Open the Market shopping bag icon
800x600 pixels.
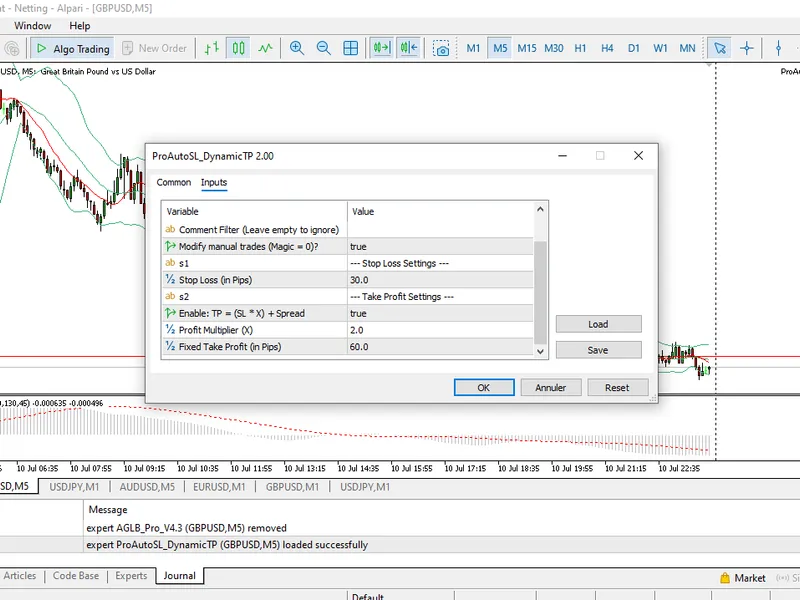(x=724, y=578)
